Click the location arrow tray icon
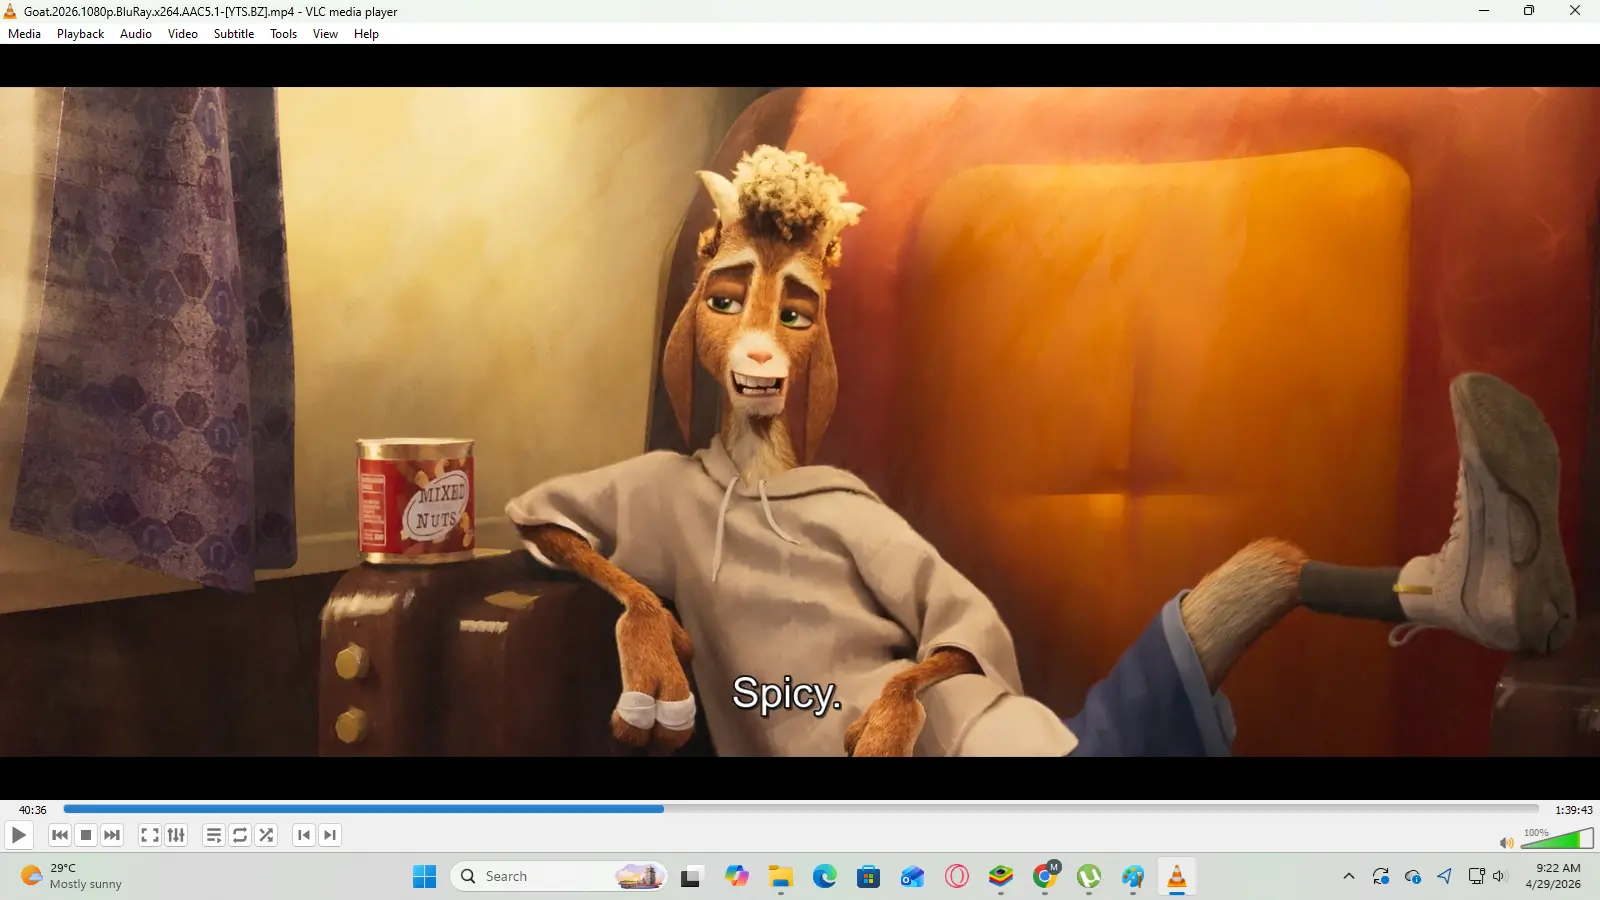The width and height of the screenshot is (1600, 900). [x=1445, y=877]
